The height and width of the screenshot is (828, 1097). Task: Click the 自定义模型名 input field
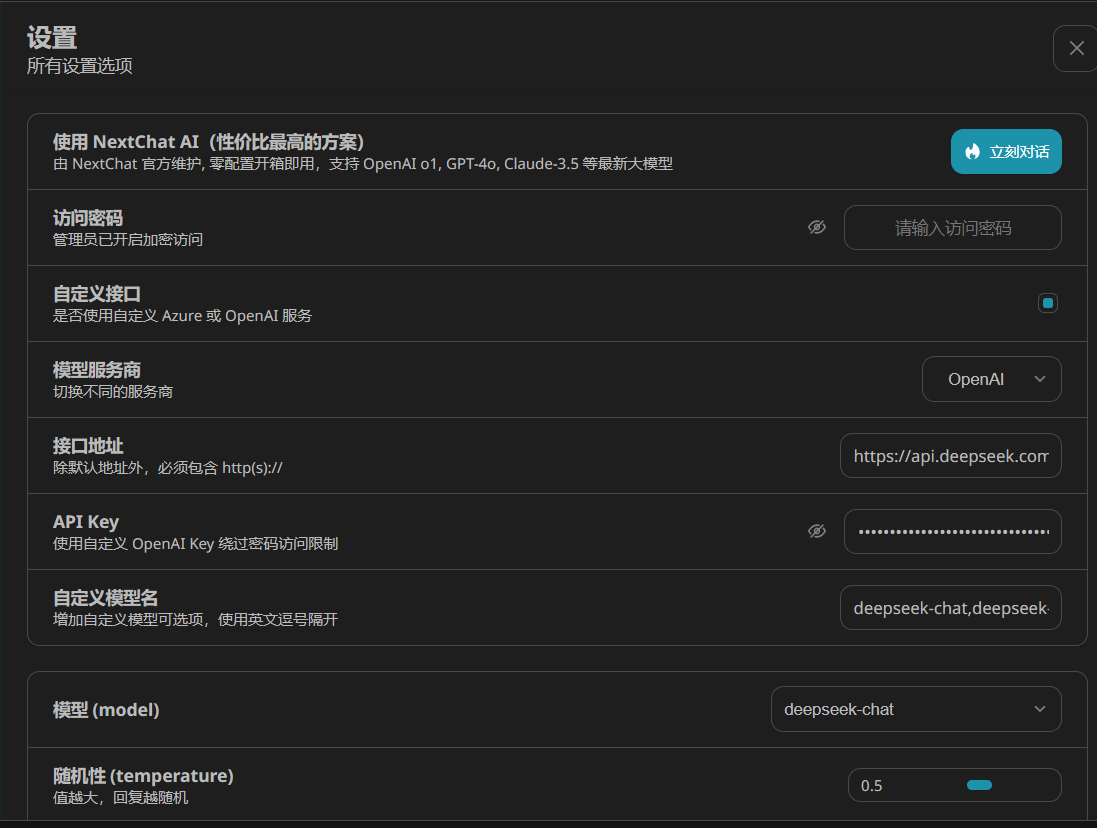pyautogui.click(x=950, y=608)
